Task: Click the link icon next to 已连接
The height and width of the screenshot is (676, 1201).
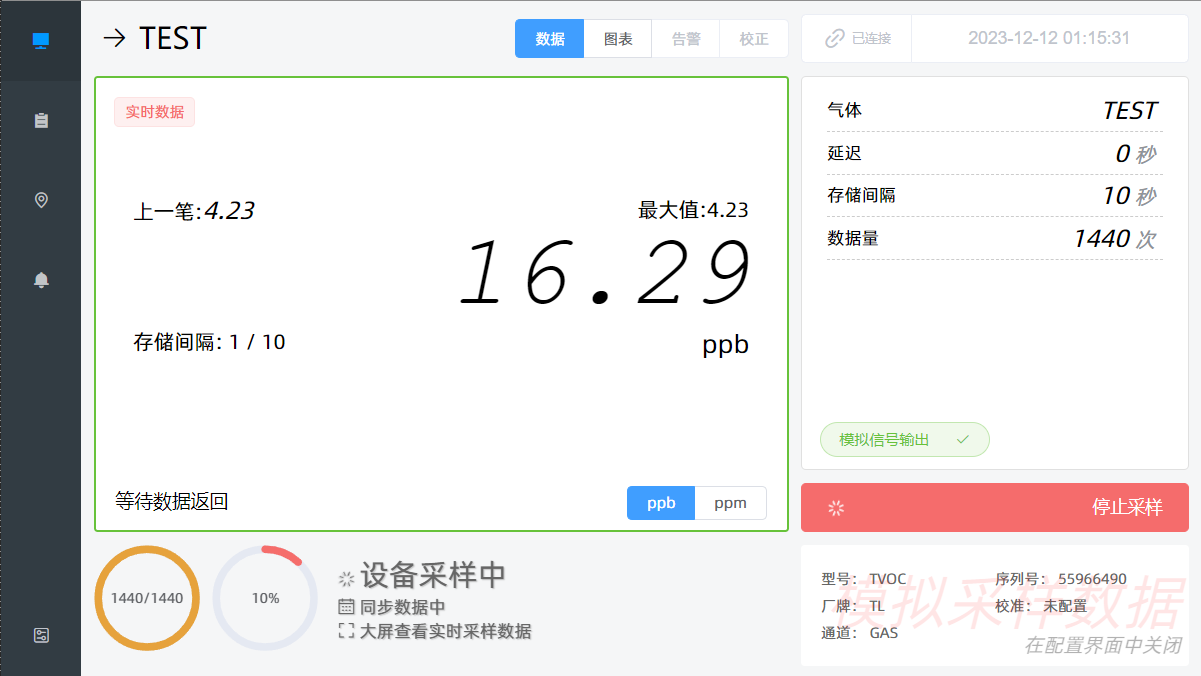Action: 834,39
